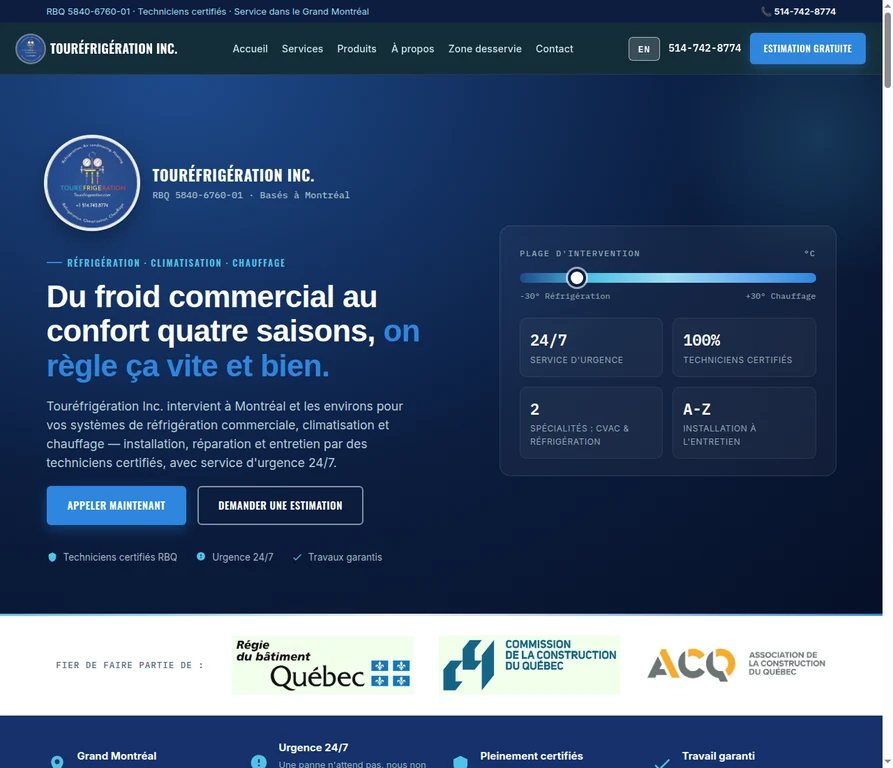Open the Commission de la construction du Québec logo
The height and width of the screenshot is (768, 893).
click(529, 665)
